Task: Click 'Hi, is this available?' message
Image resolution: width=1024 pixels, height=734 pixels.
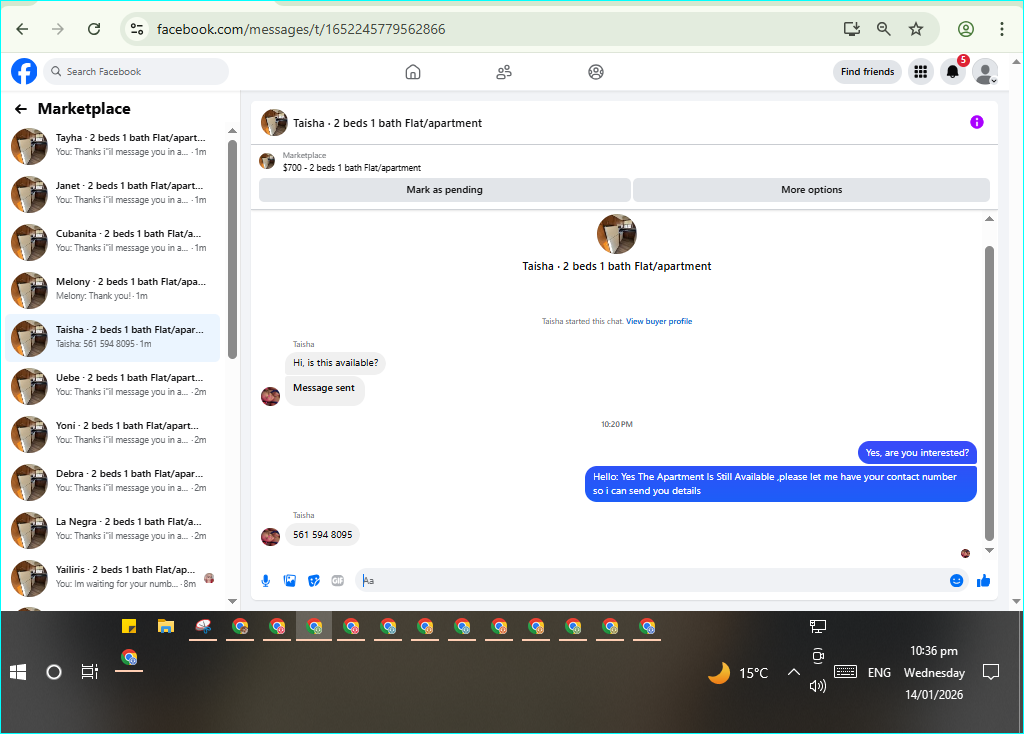Action: pyautogui.click(x=336, y=363)
